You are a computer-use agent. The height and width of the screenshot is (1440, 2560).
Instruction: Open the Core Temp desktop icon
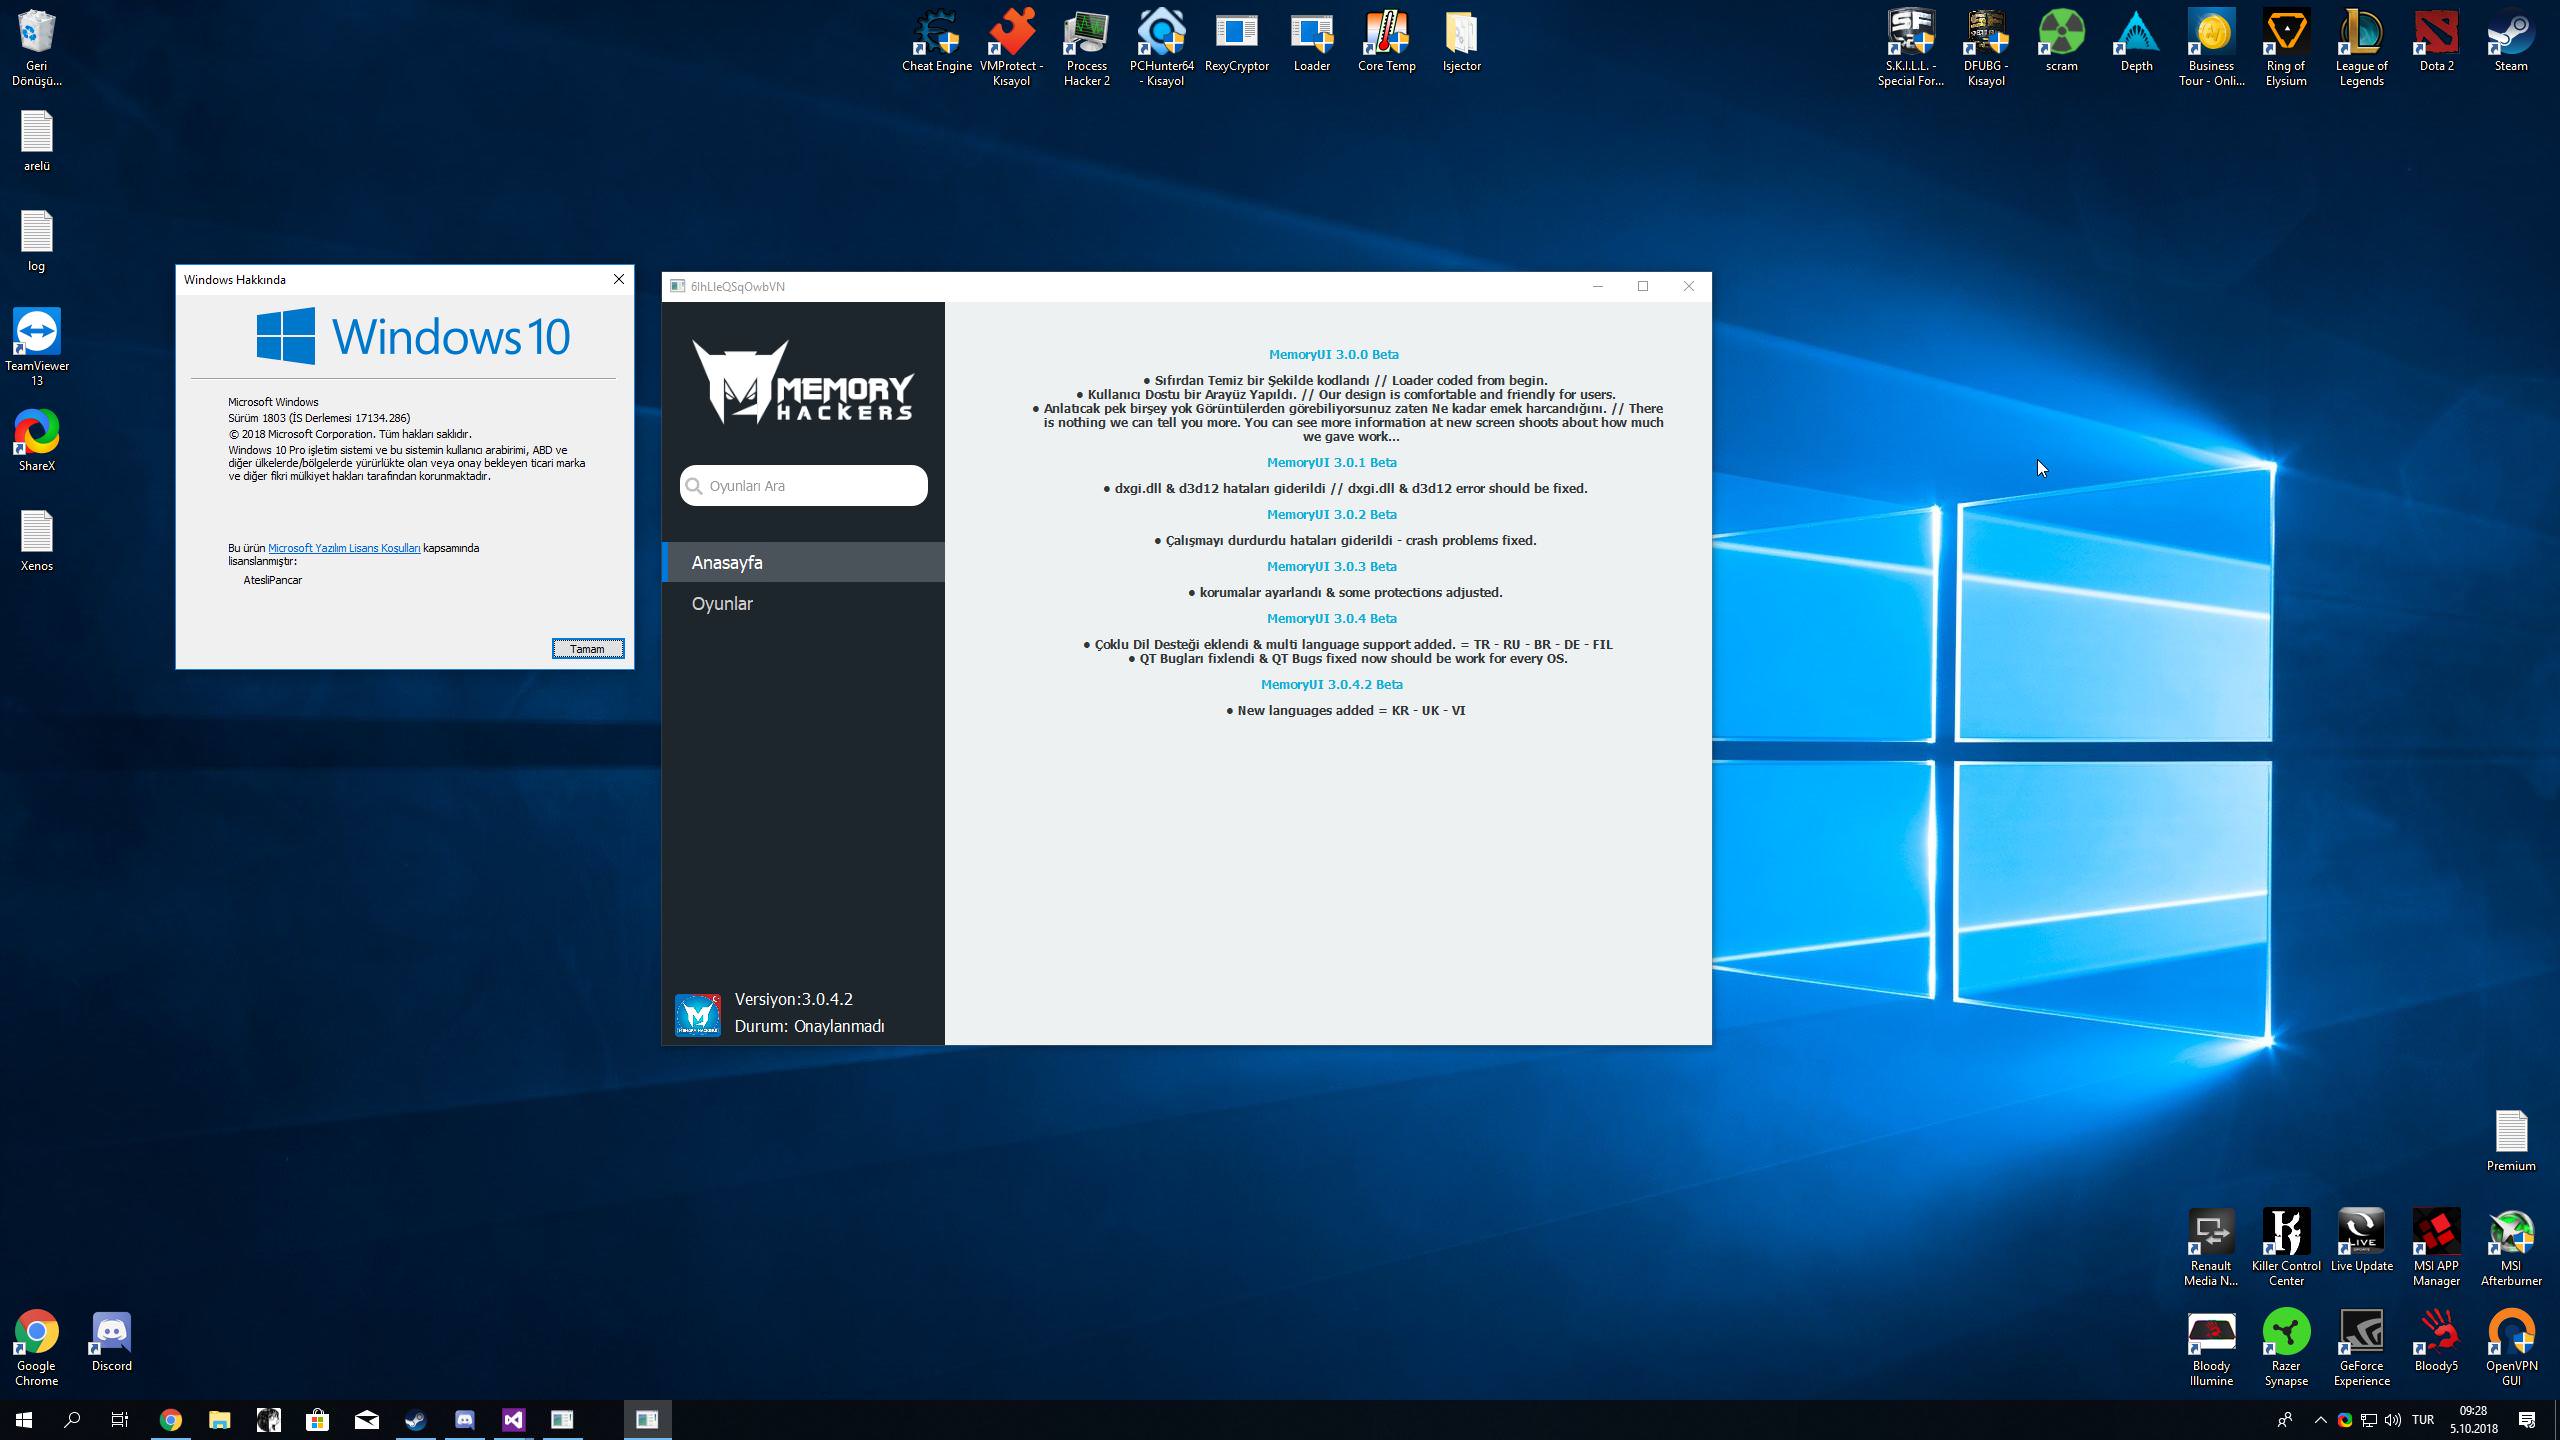coord(1386,42)
